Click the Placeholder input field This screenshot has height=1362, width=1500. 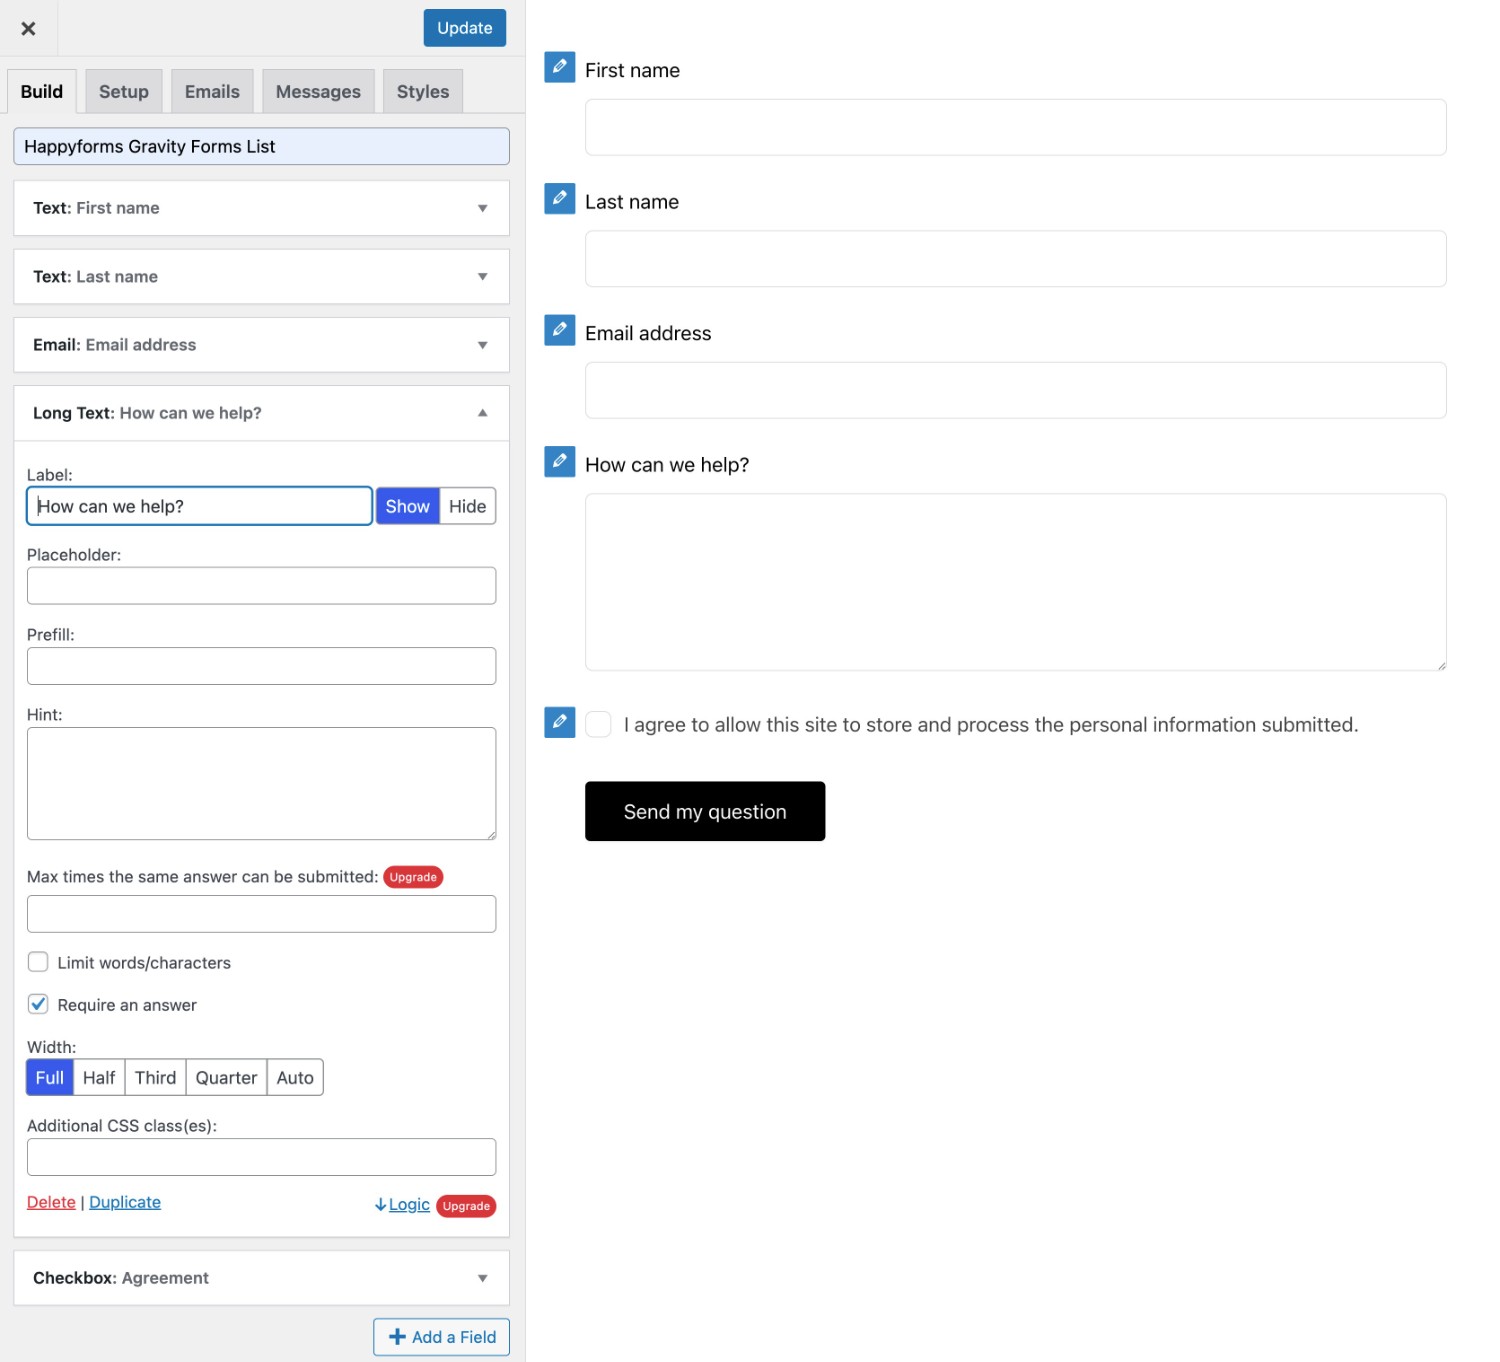coord(261,586)
